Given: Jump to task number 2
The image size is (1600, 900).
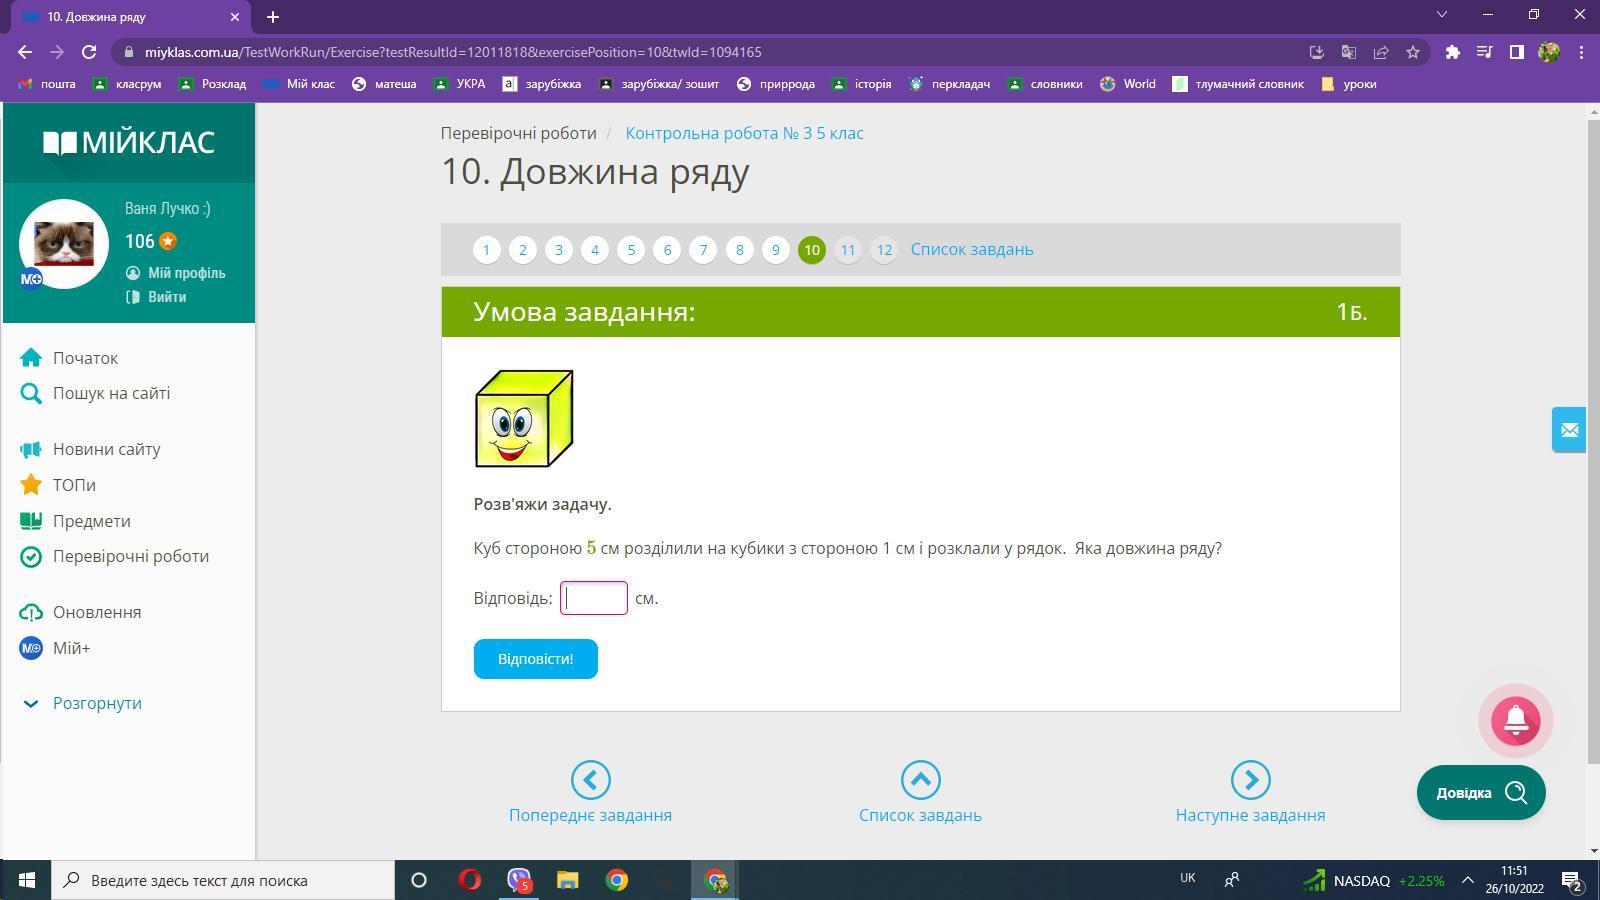Looking at the screenshot, I should (522, 250).
